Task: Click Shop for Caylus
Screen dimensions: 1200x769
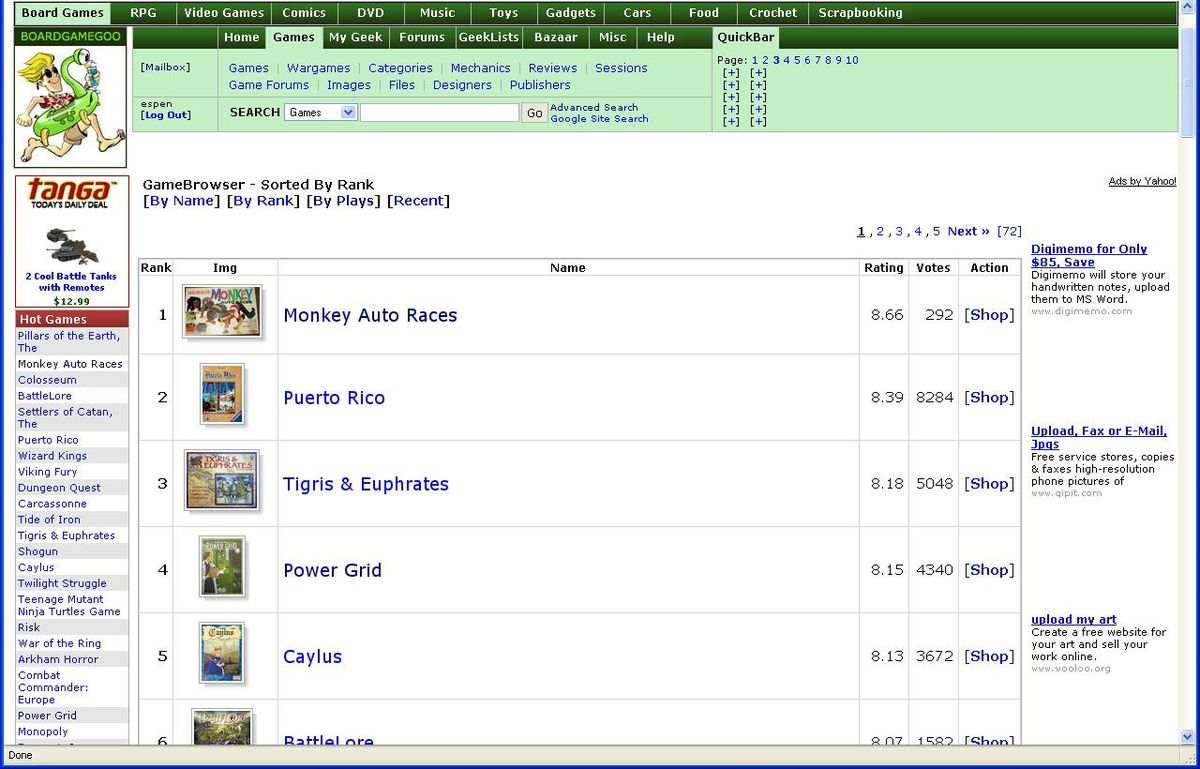Action: [x=989, y=656]
